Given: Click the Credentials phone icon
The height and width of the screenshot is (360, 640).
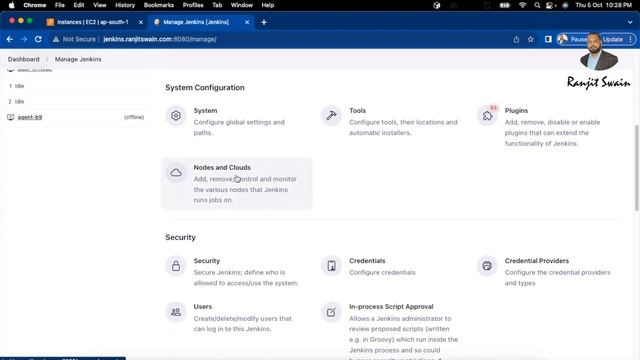Looking at the screenshot, I should [331, 266].
